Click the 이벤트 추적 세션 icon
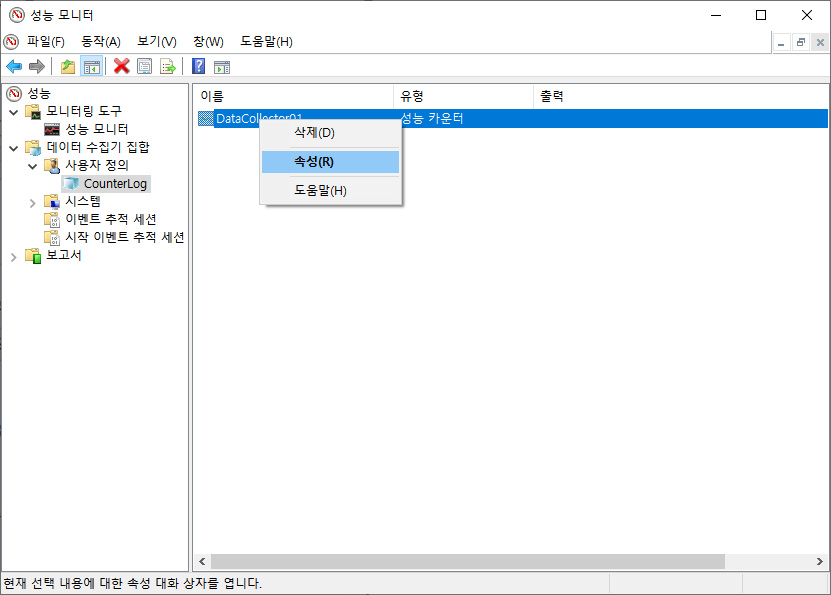 tap(52, 219)
